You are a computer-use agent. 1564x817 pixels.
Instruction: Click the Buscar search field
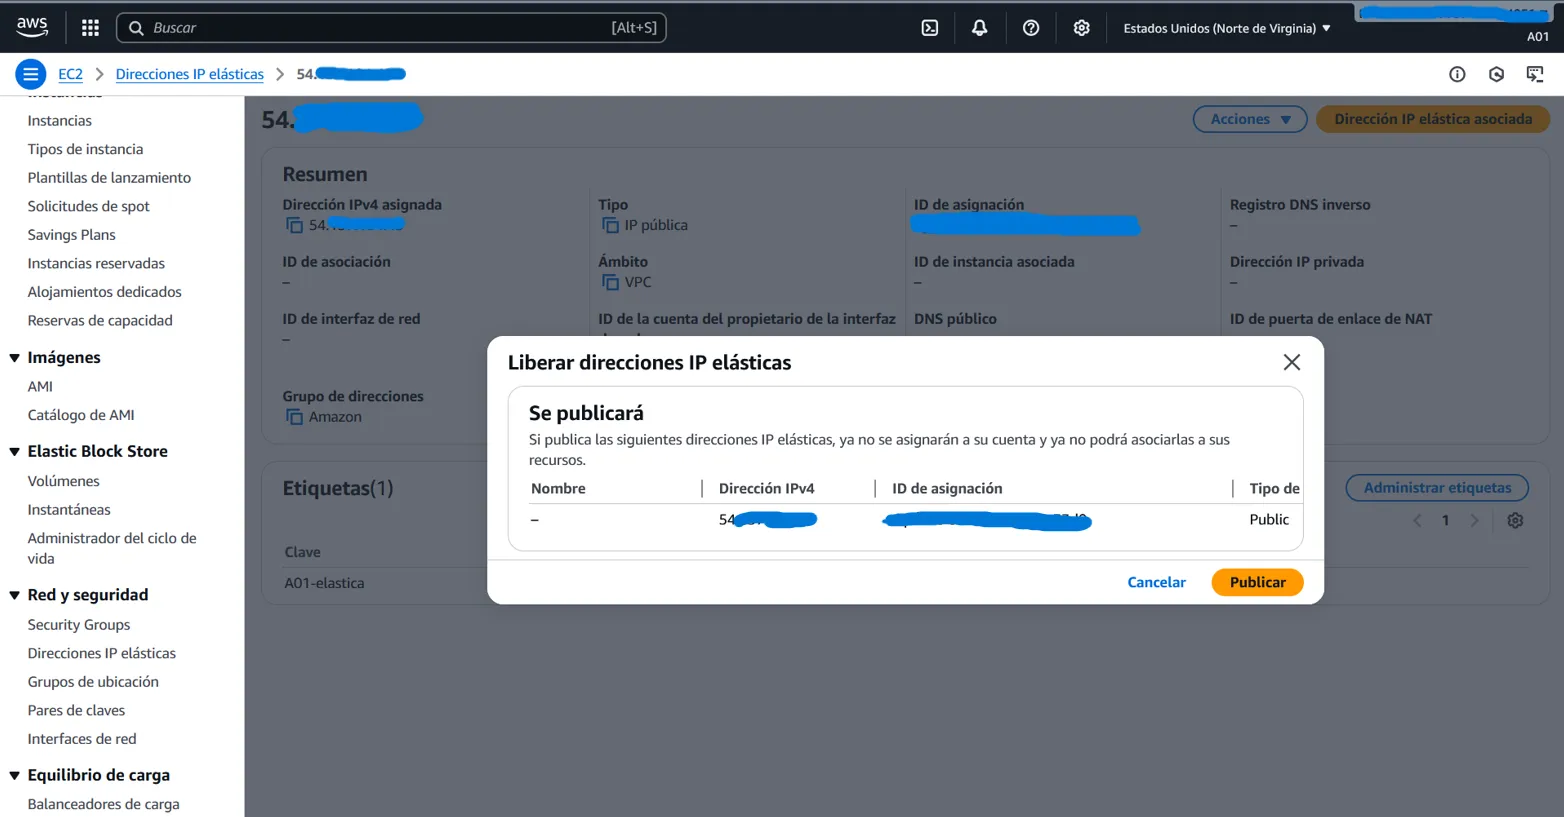(380, 28)
